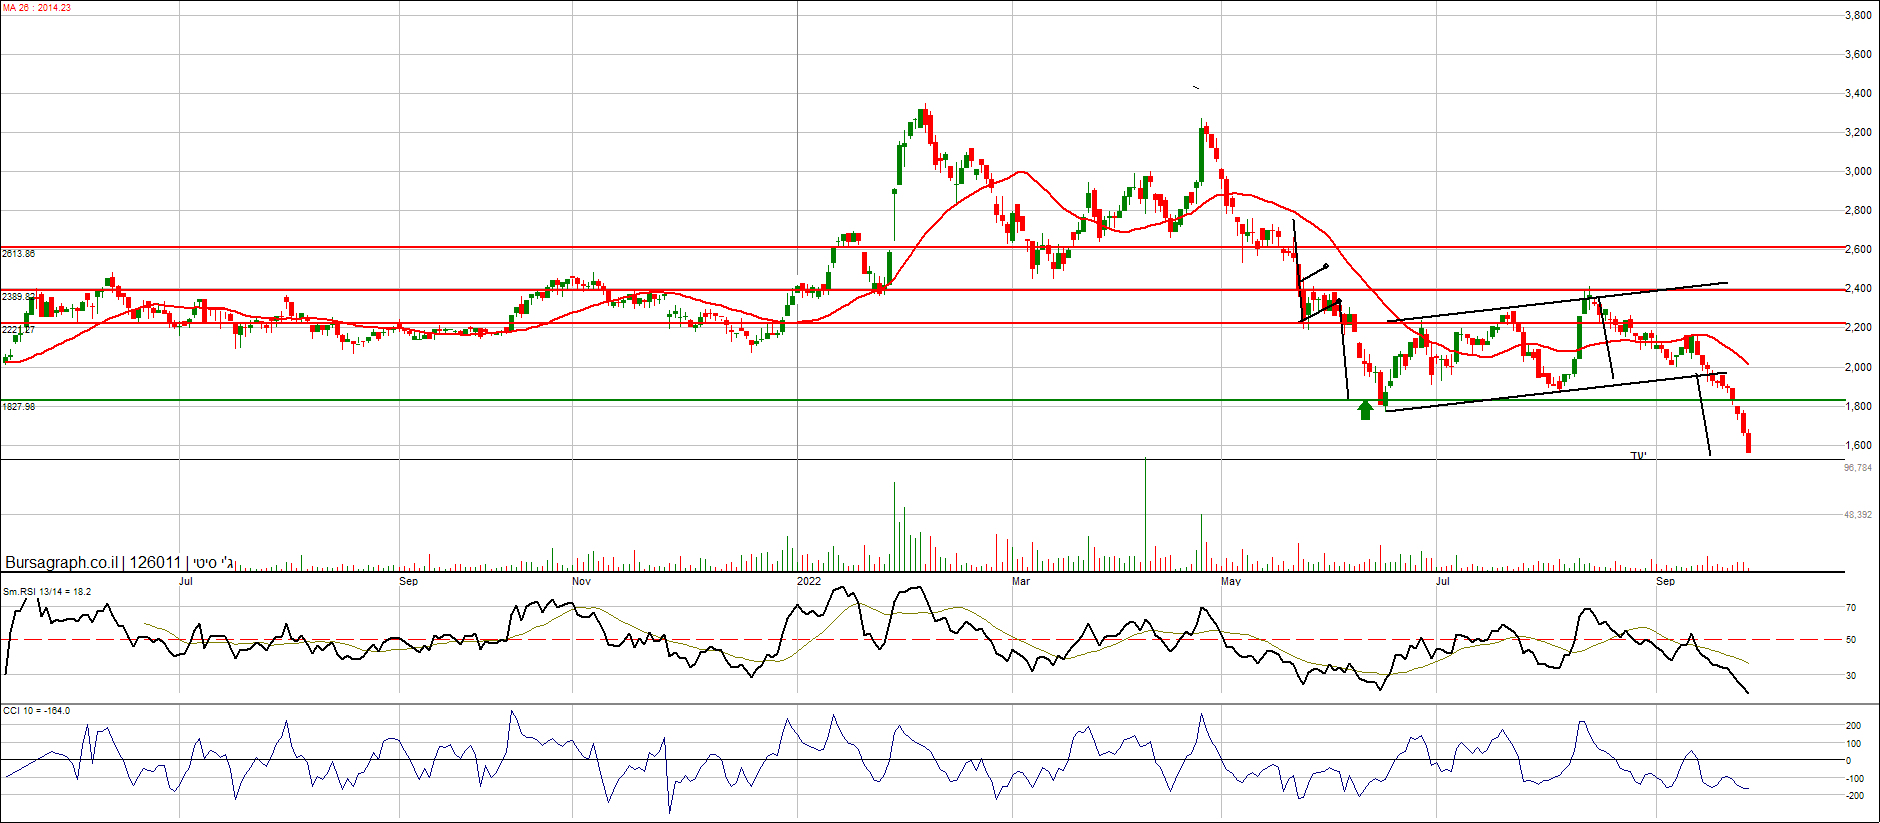Viewport: 1880px width, 823px height.
Task: Click the RSI axis value 70
Action: click(x=1851, y=608)
